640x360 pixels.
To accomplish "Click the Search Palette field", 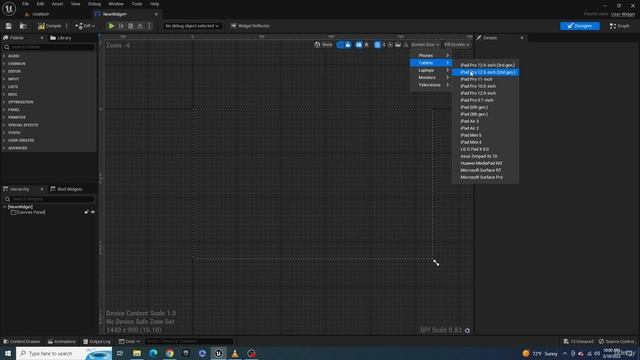I will pos(49,47).
